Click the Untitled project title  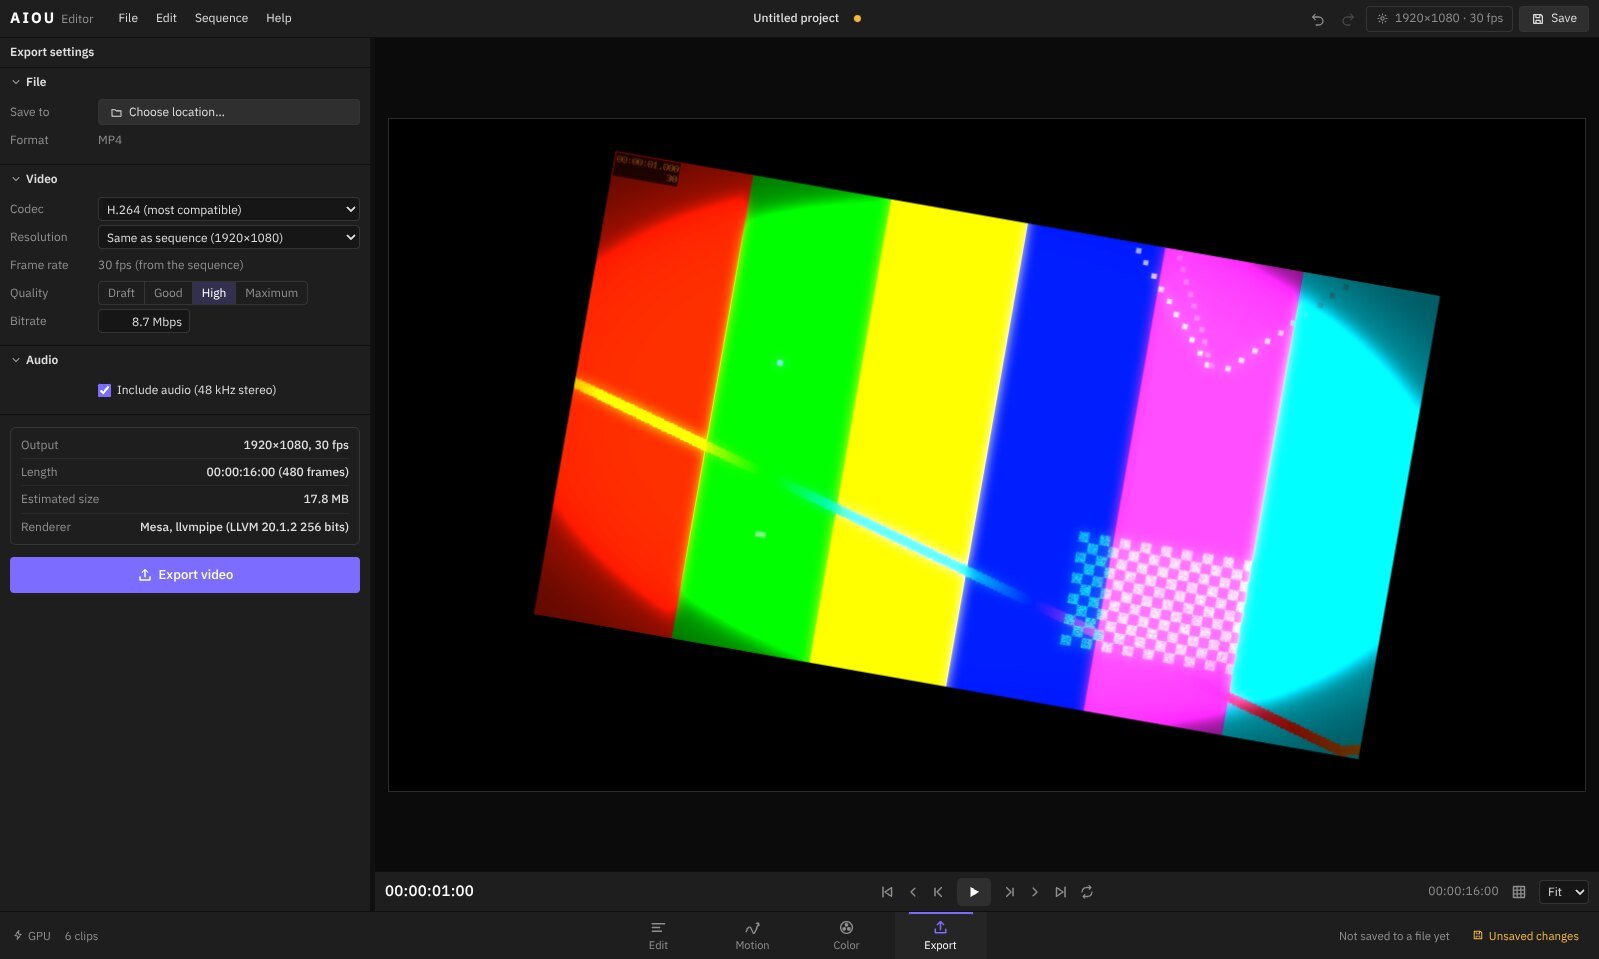tap(796, 18)
